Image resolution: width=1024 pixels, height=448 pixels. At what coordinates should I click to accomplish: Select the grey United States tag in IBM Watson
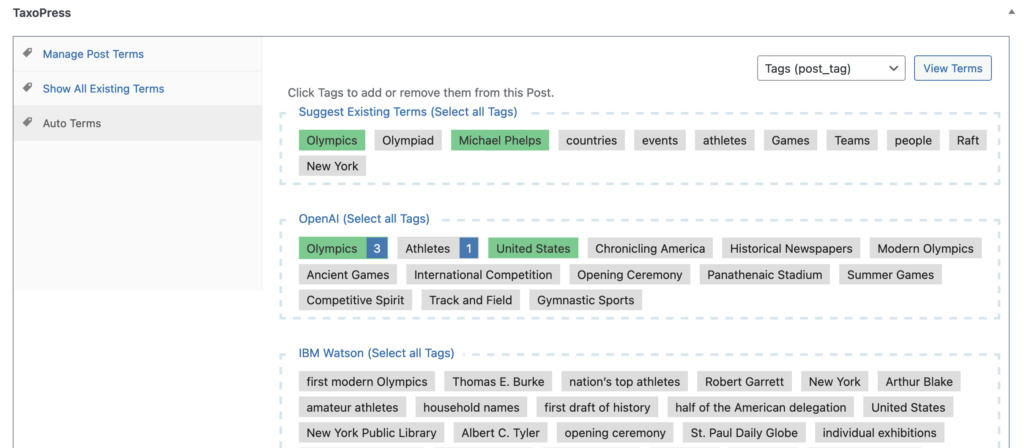908,408
